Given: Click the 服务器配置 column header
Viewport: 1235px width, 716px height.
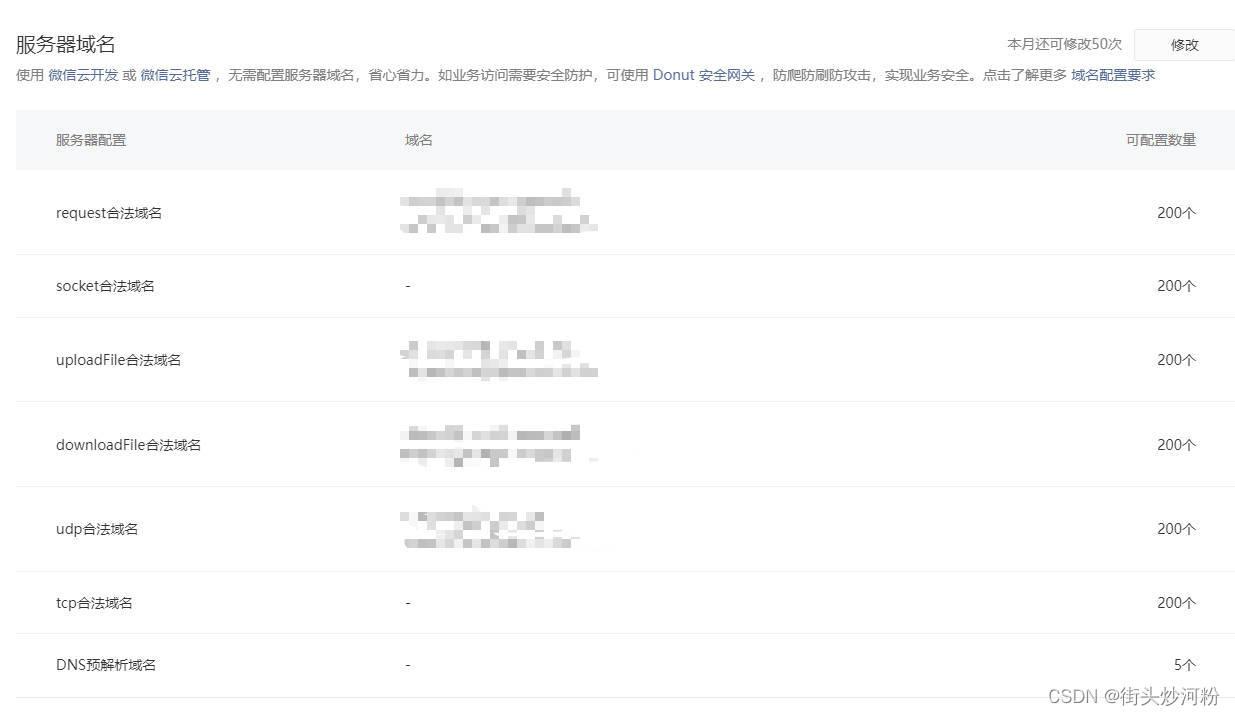Looking at the screenshot, I should pos(91,140).
